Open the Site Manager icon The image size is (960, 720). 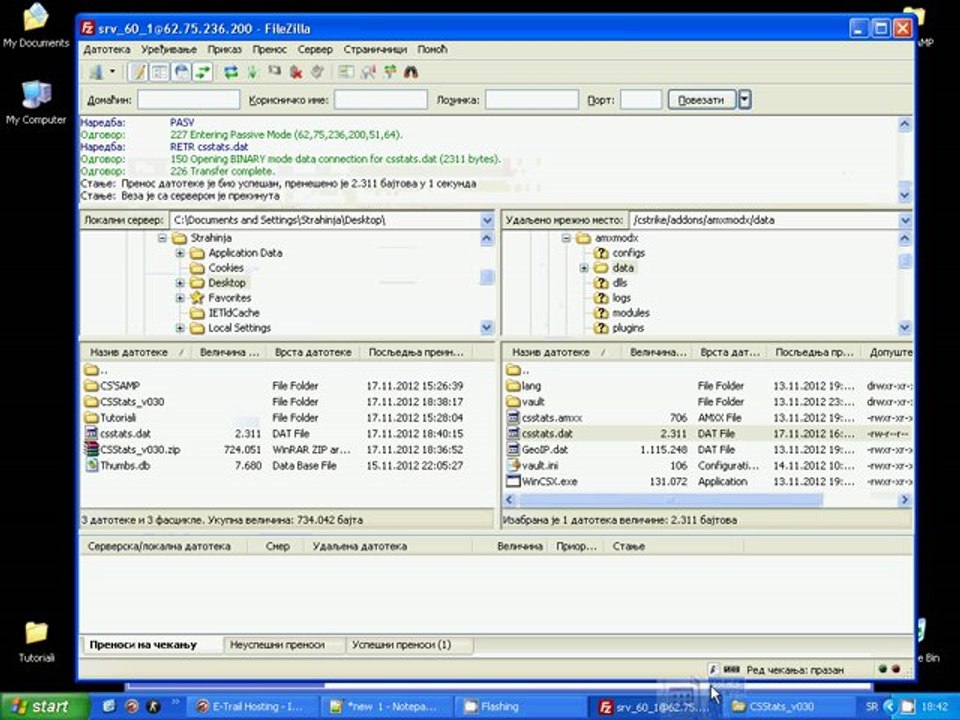click(96, 72)
